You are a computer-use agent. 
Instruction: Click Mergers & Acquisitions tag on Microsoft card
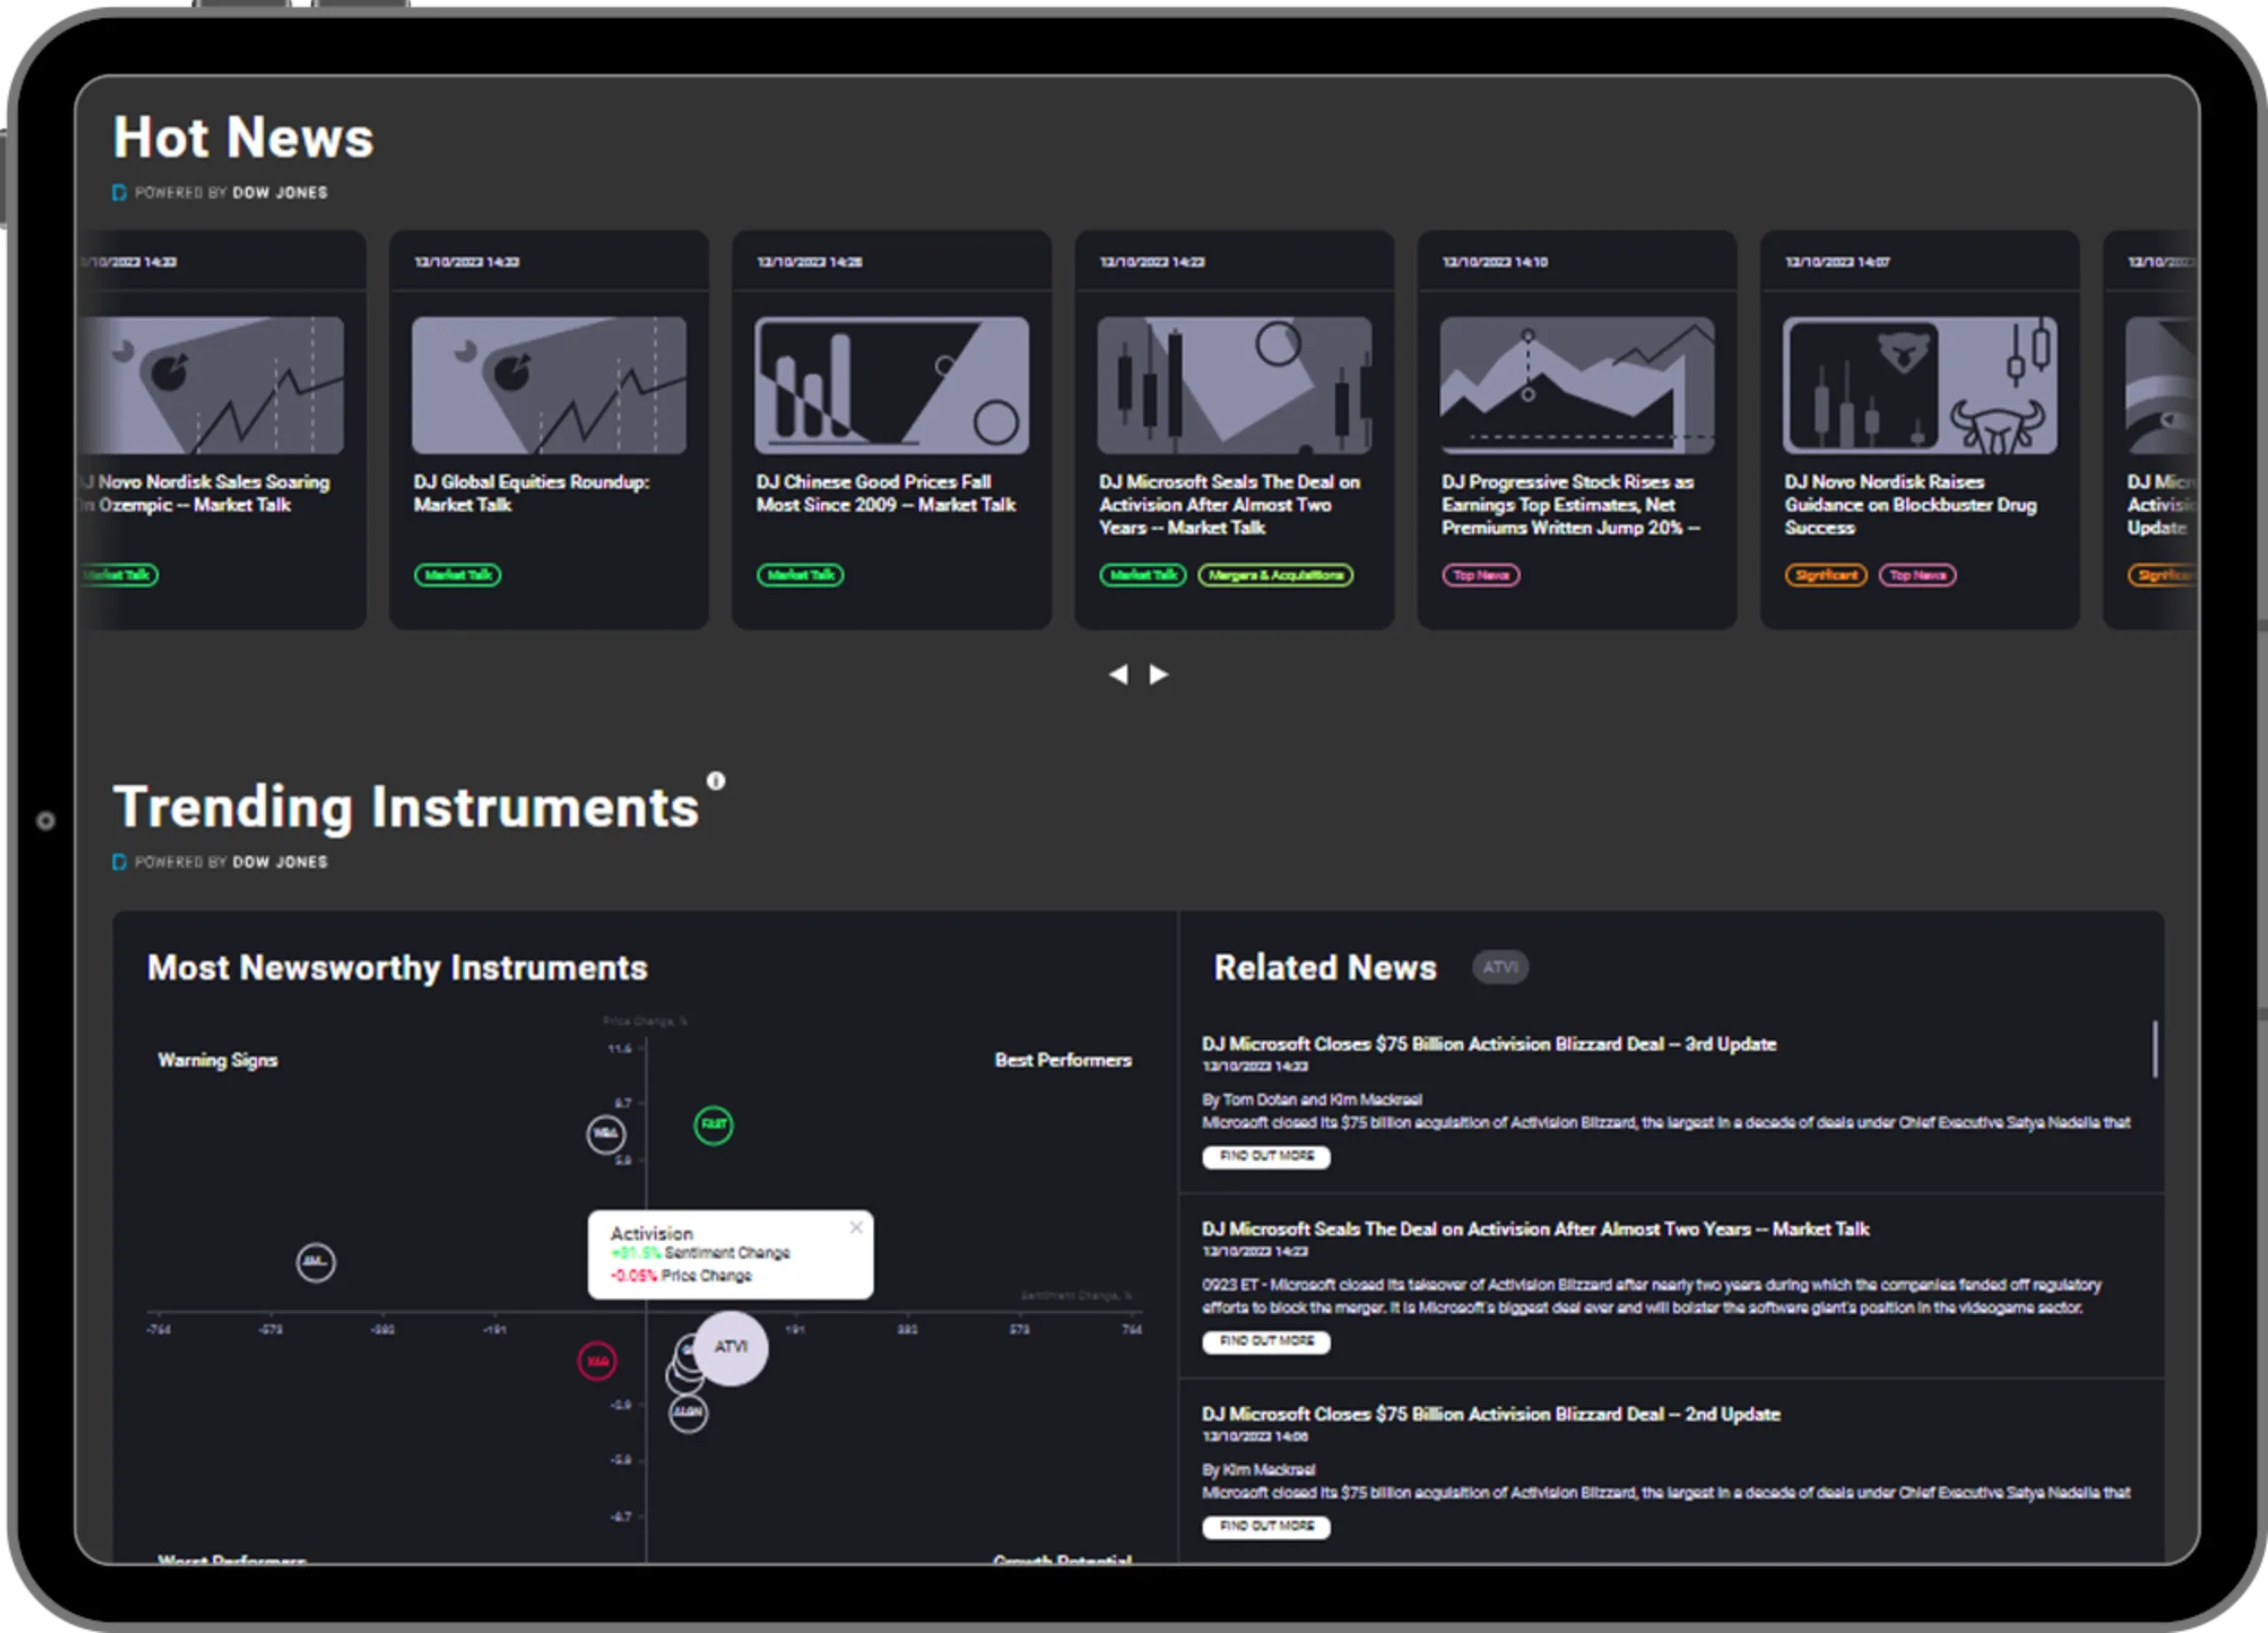1275,575
